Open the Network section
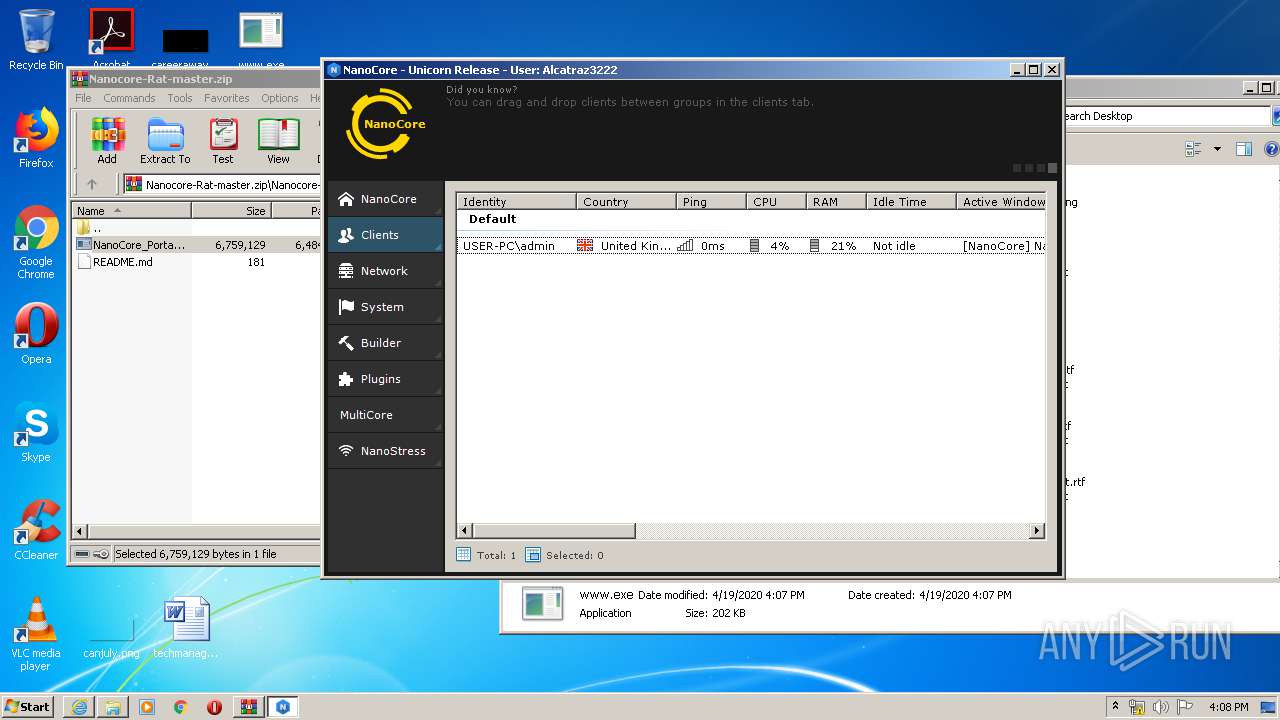The image size is (1280, 720). pyautogui.click(x=385, y=271)
